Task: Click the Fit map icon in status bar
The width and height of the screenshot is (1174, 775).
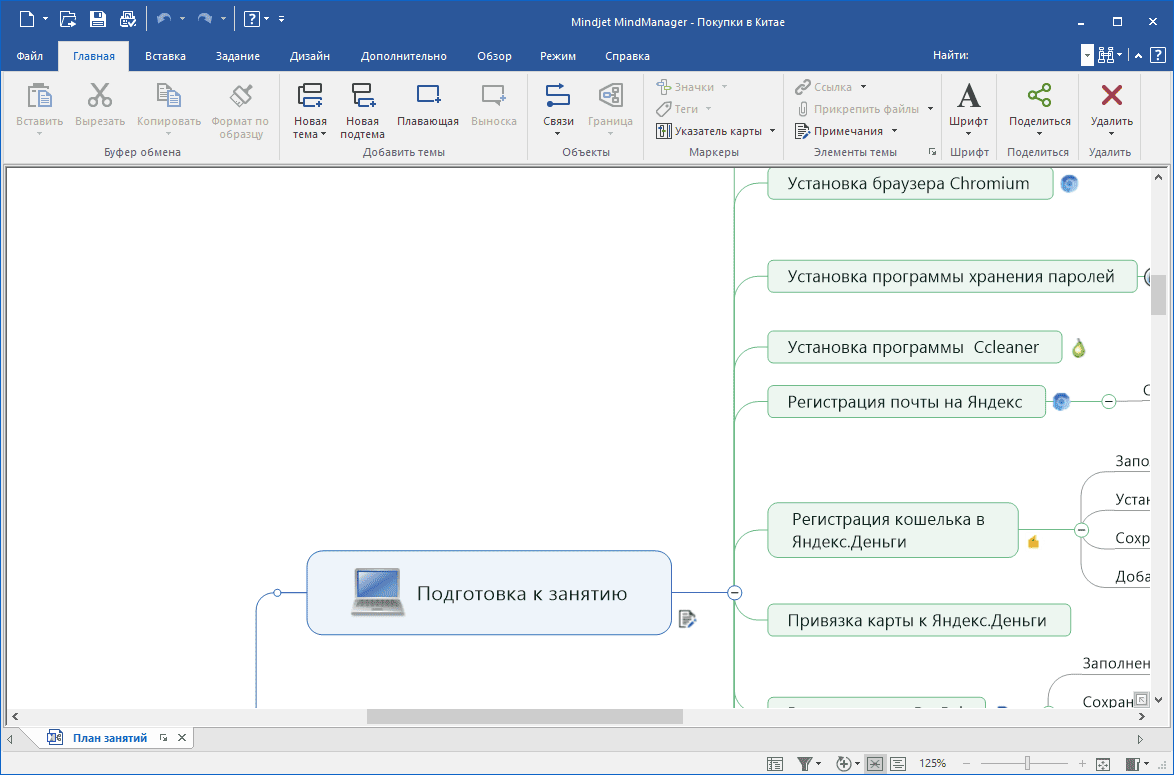Action: click(x=1103, y=763)
